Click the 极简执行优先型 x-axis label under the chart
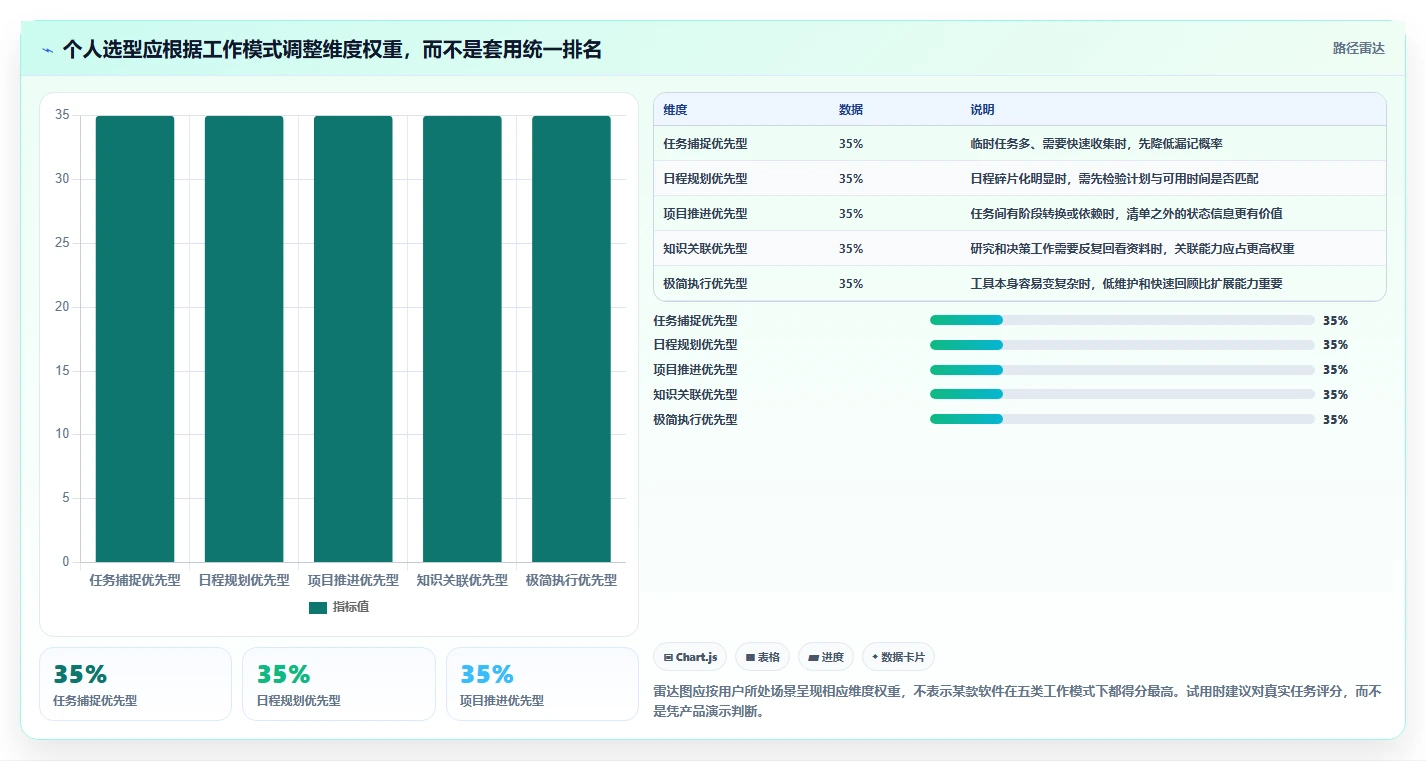The width and height of the screenshot is (1426, 761). click(571, 580)
